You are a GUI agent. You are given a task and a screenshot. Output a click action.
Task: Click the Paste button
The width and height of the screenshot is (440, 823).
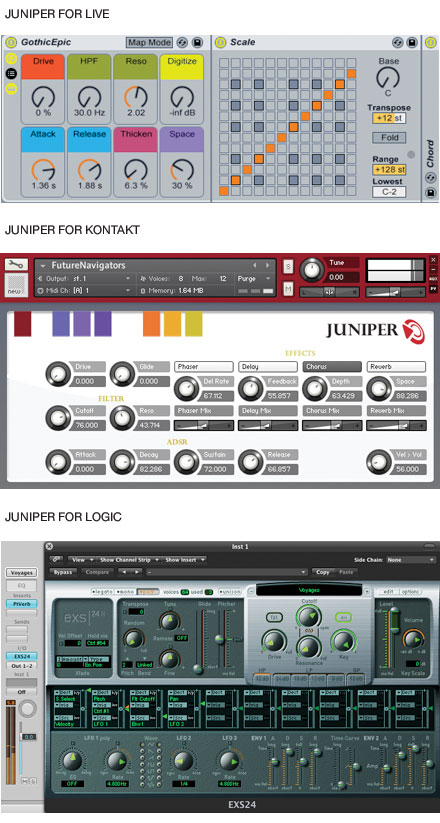coord(346,572)
